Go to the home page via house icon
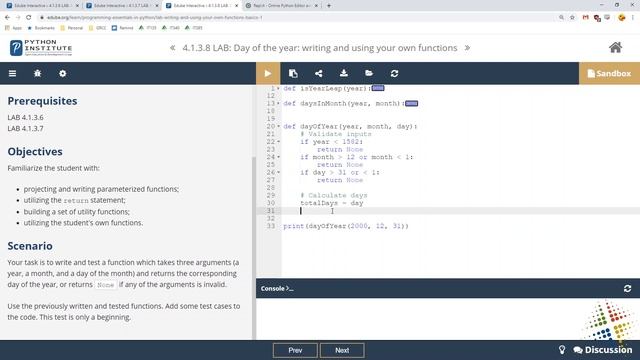This screenshot has height=360, width=640. pos(616,48)
